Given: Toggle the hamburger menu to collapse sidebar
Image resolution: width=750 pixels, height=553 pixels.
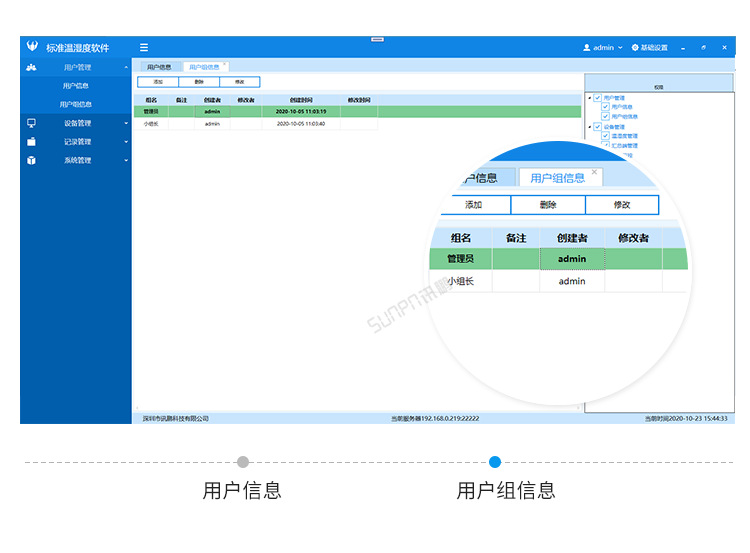Looking at the screenshot, I should (x=143, y=47).
